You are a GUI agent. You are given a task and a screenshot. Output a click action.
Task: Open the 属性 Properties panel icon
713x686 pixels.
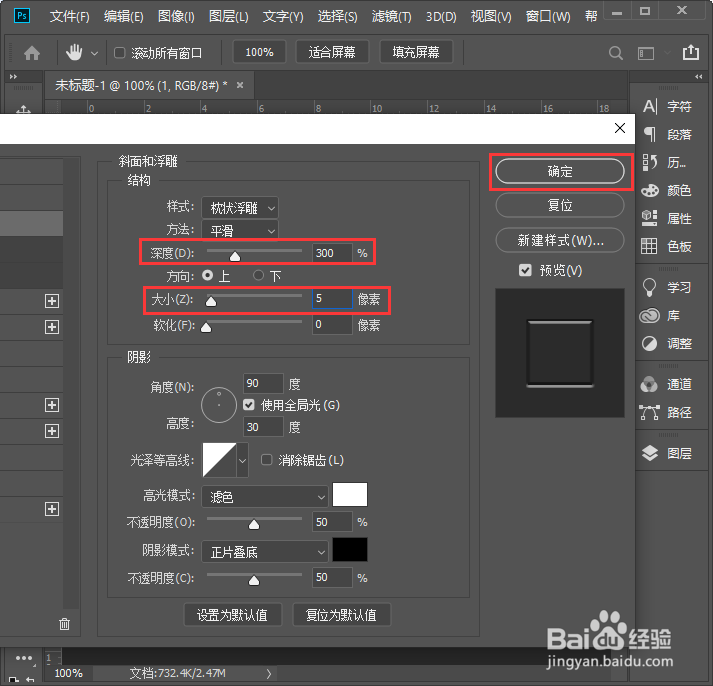click(649, 218)
